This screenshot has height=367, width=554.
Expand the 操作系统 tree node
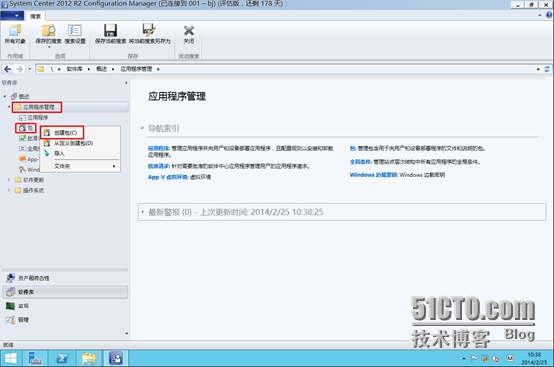pos(9,190)
